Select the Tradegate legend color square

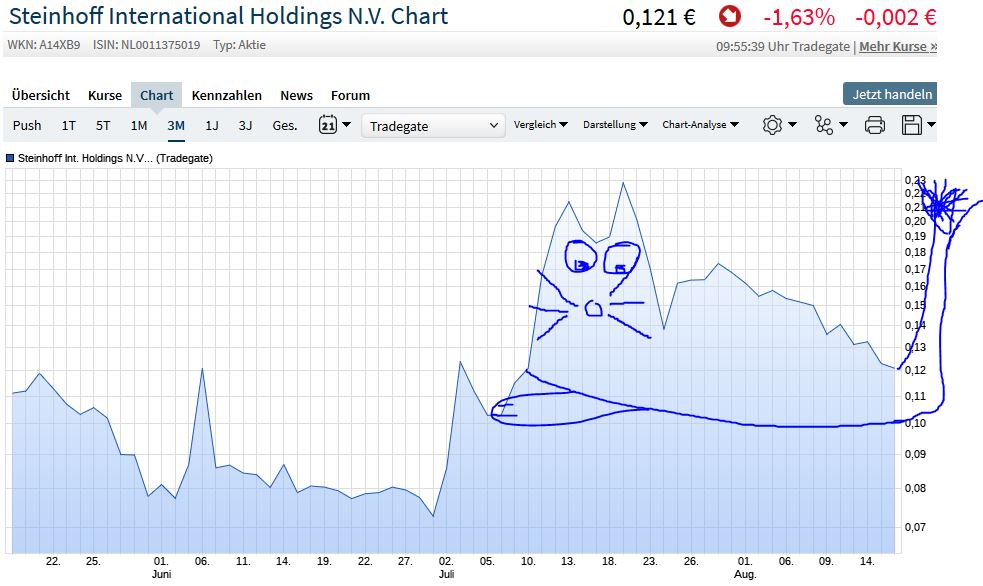click(10, 157)
